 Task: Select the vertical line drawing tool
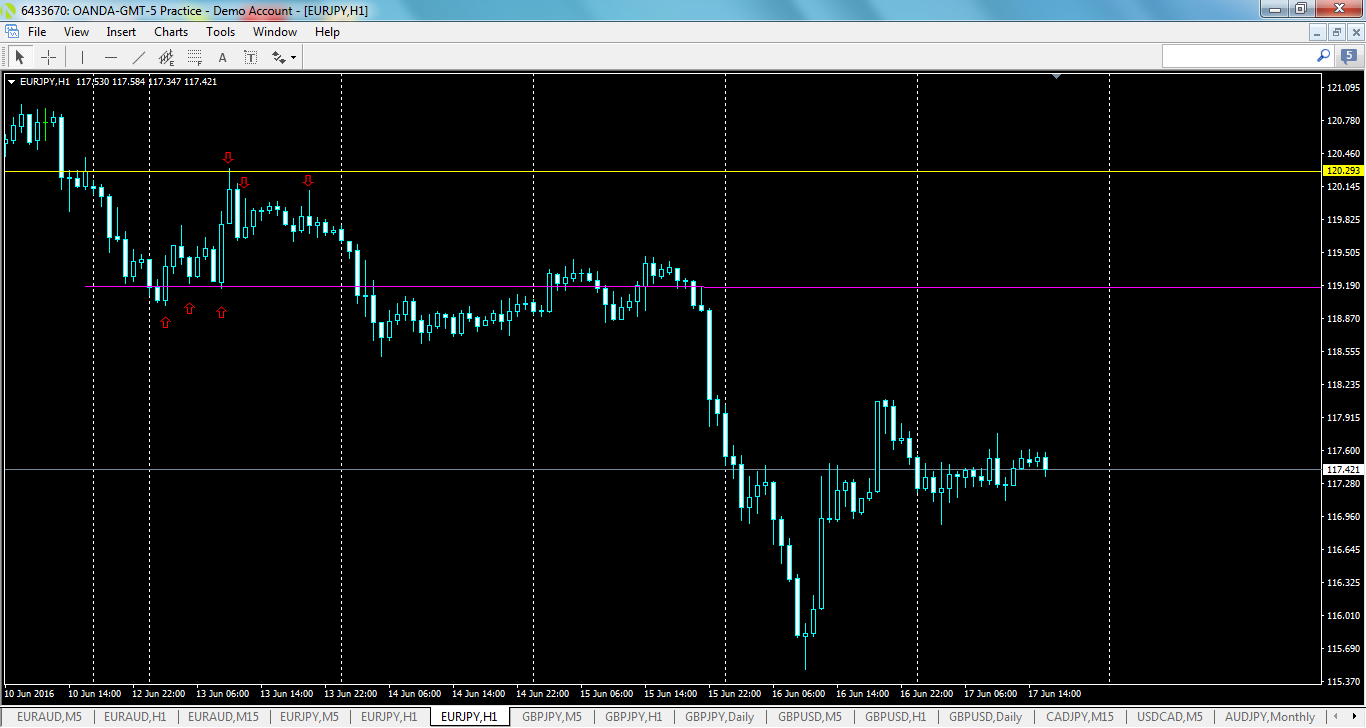point(82,57)
